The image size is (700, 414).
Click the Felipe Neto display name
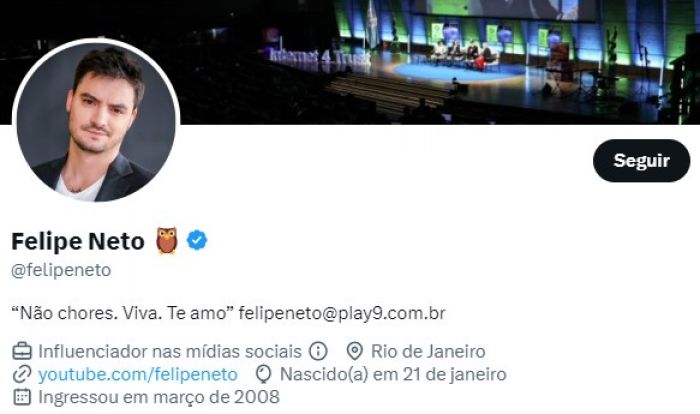click(78, 241)
